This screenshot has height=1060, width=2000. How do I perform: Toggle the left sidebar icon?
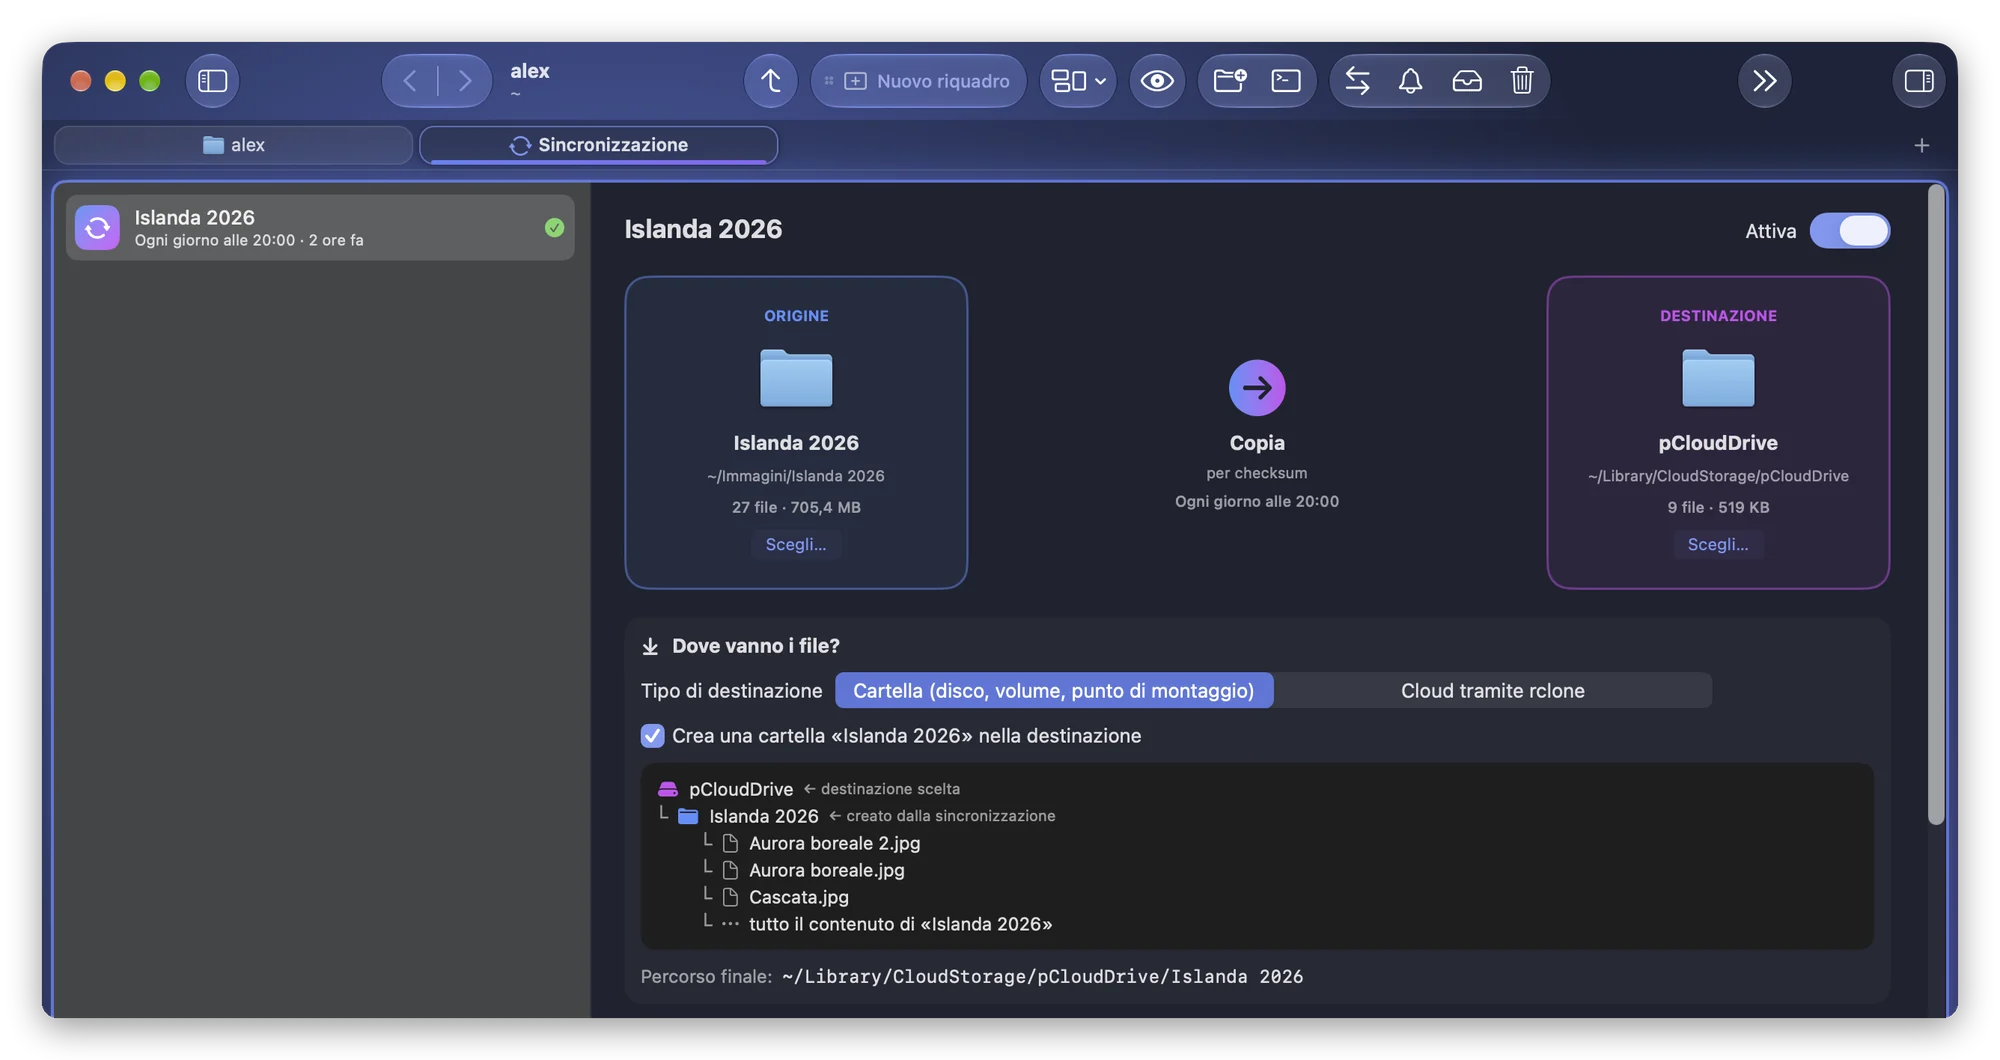[x=212, y=81]
